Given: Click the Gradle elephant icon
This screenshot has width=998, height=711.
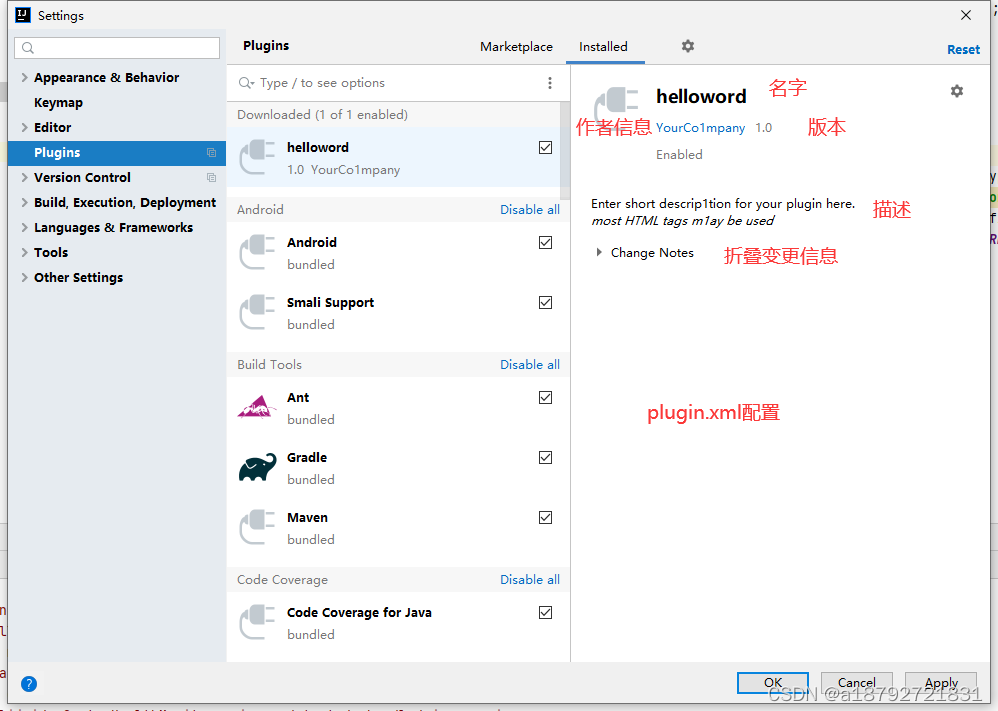Looking at the screenshot, I should (257, 468).
